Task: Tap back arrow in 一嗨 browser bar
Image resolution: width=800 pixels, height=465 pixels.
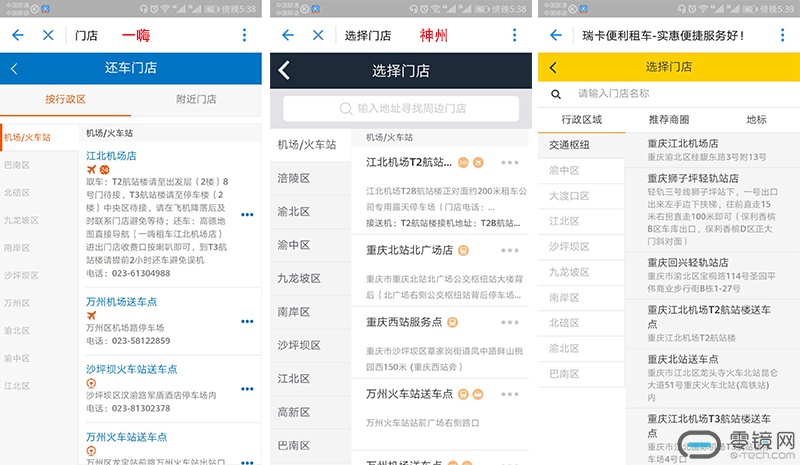Action: [18, 35]
